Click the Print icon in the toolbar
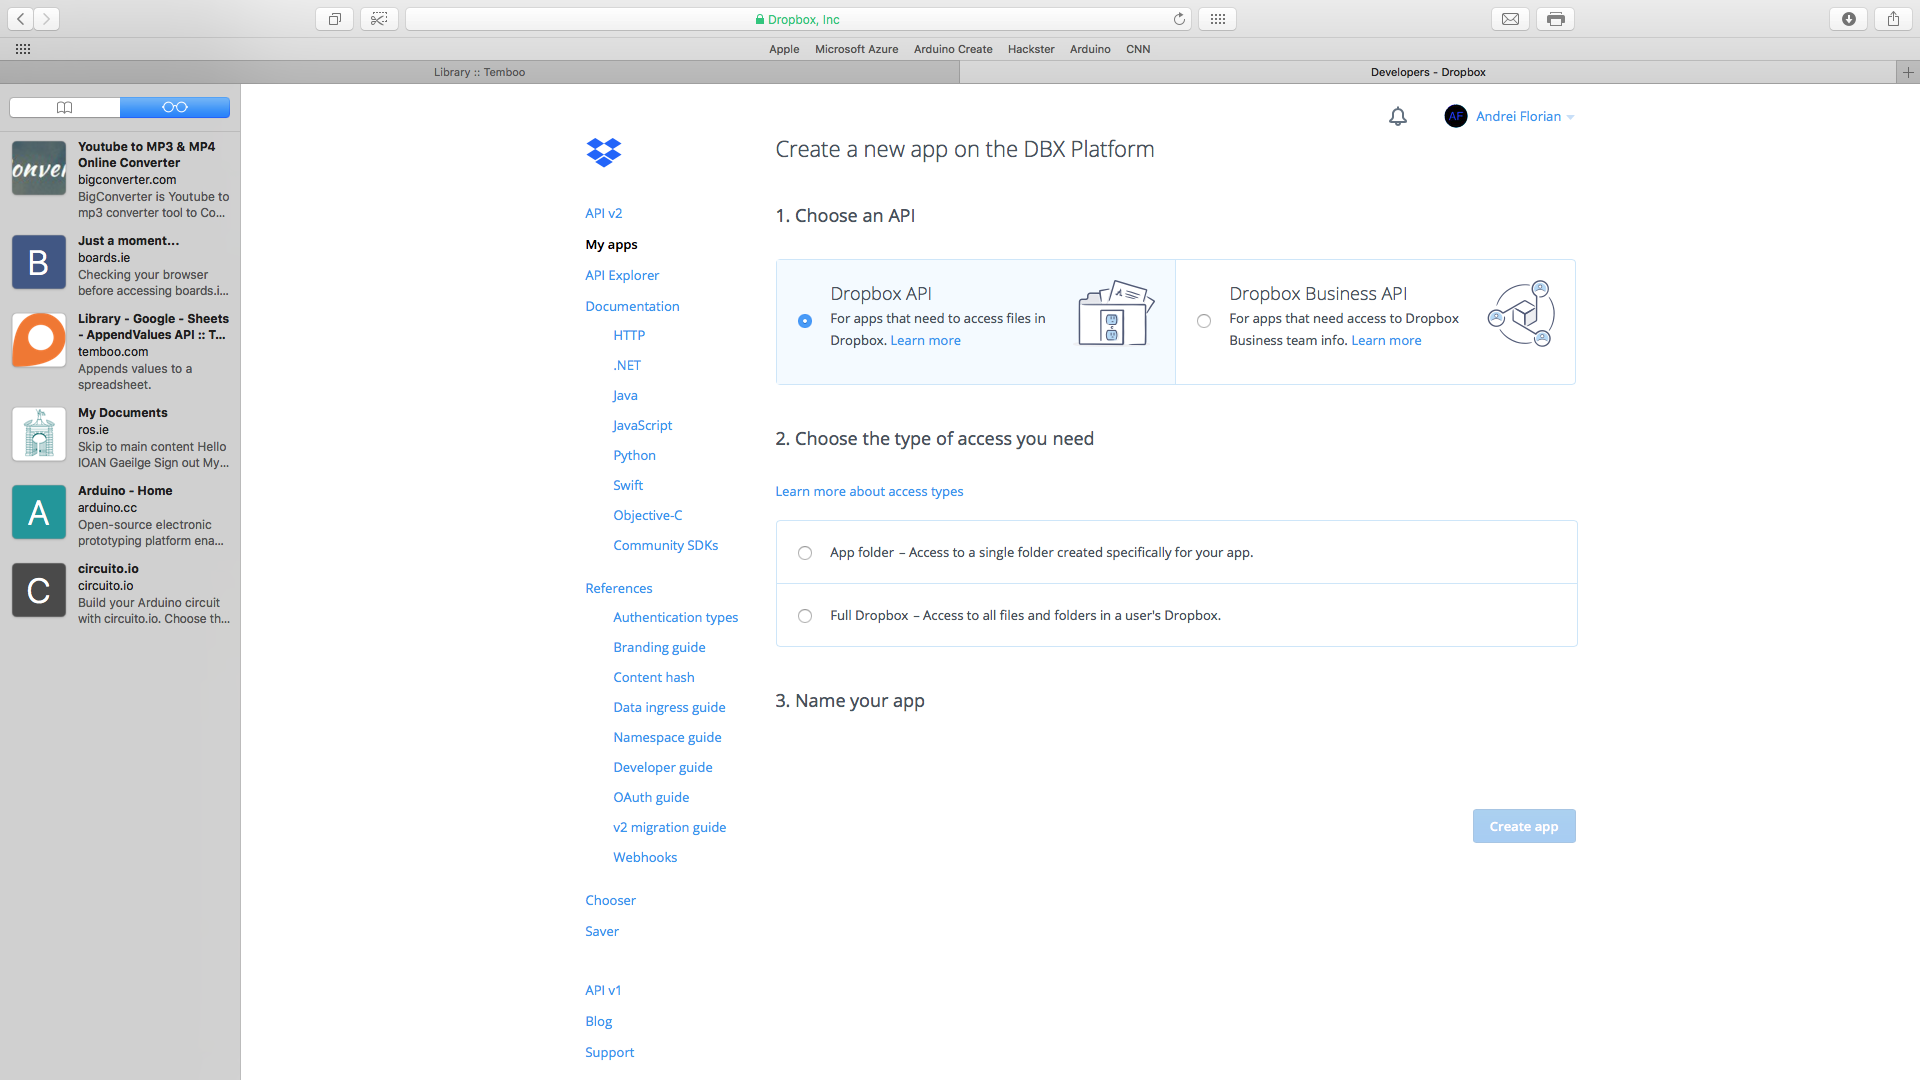 [1554, 18]
